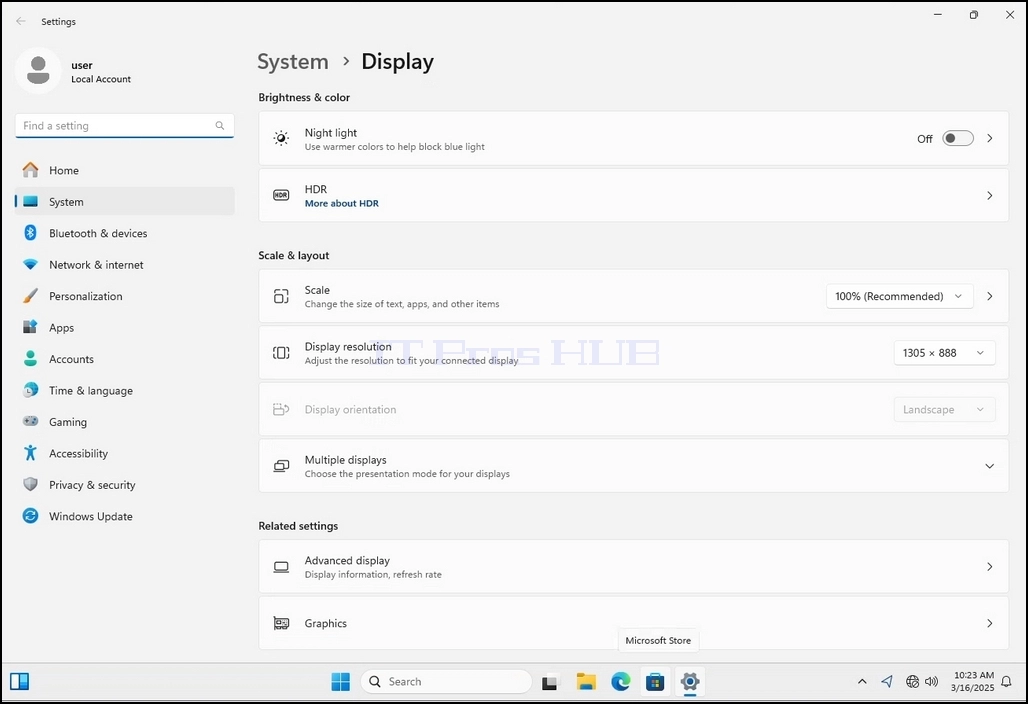Click the Night light sun icon
Screen dimensions: 1028x704
pos(281,138)
